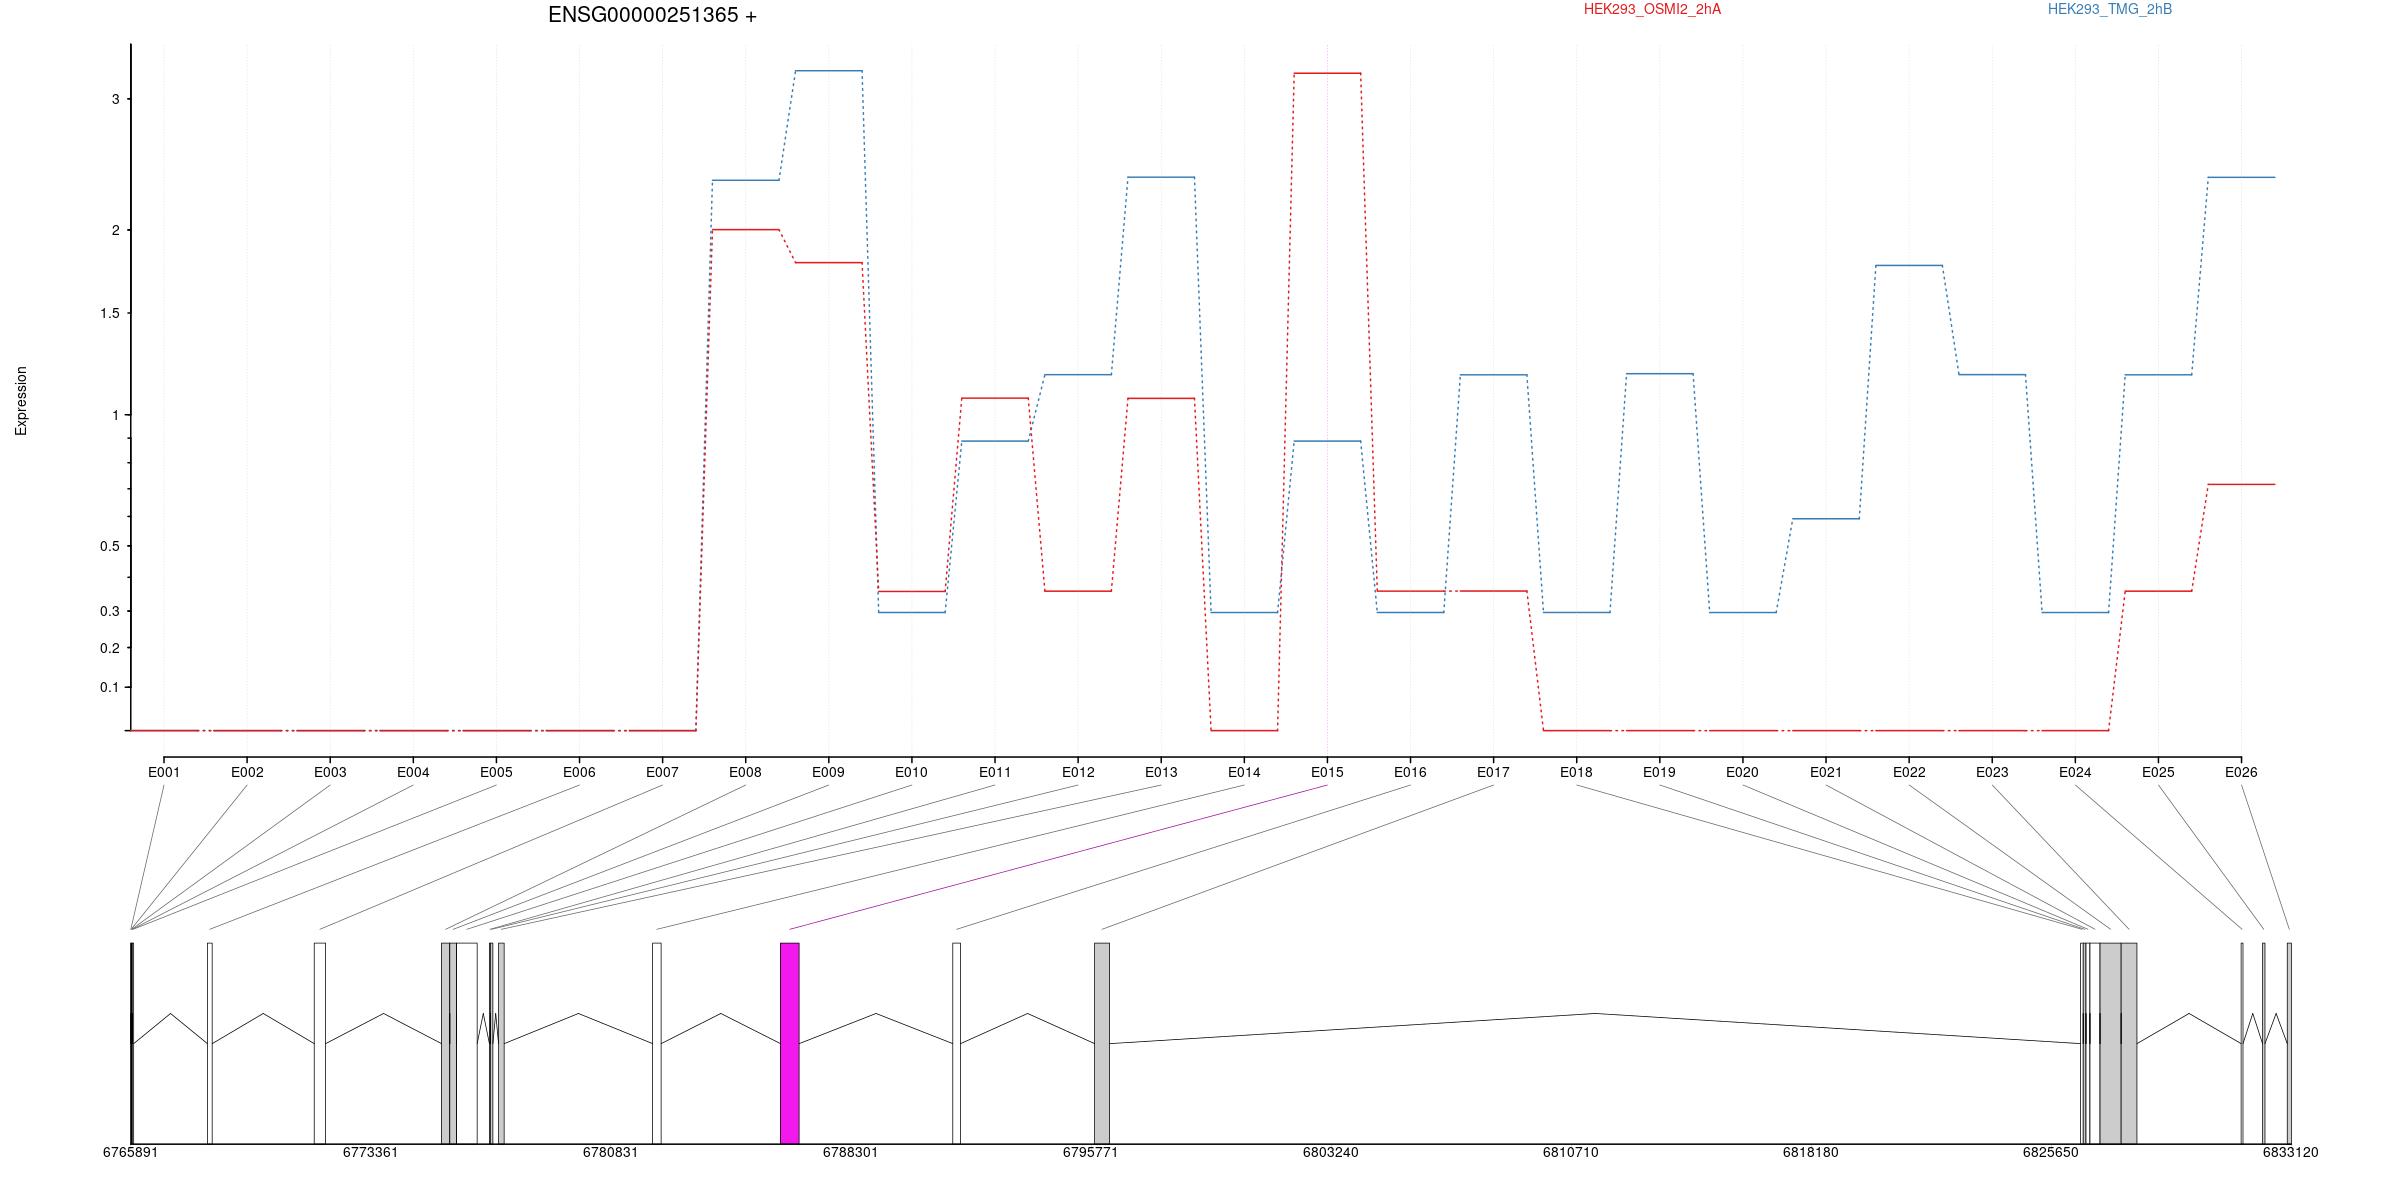The height and width of the screenshot is (1200, 2400).
Task: Click exon label E008
Action: [745, 772]
